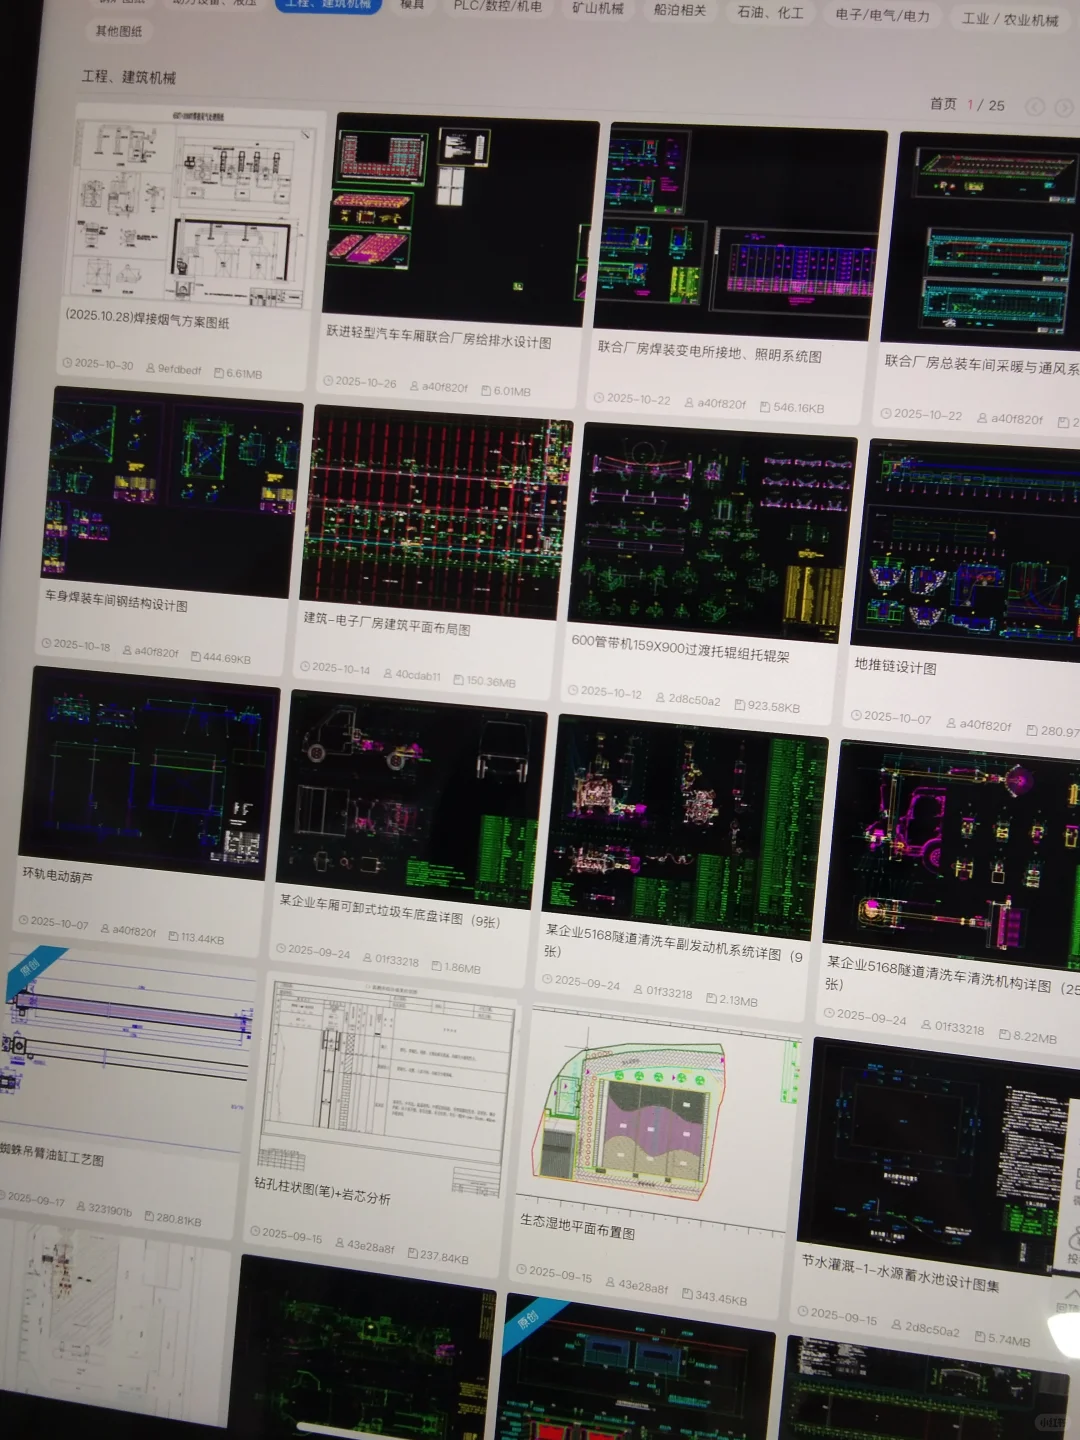Click uploader 3231901b on 蜘蛛吊臂油缸 card
1080x1440 pixels.
tap(110, 1210)
